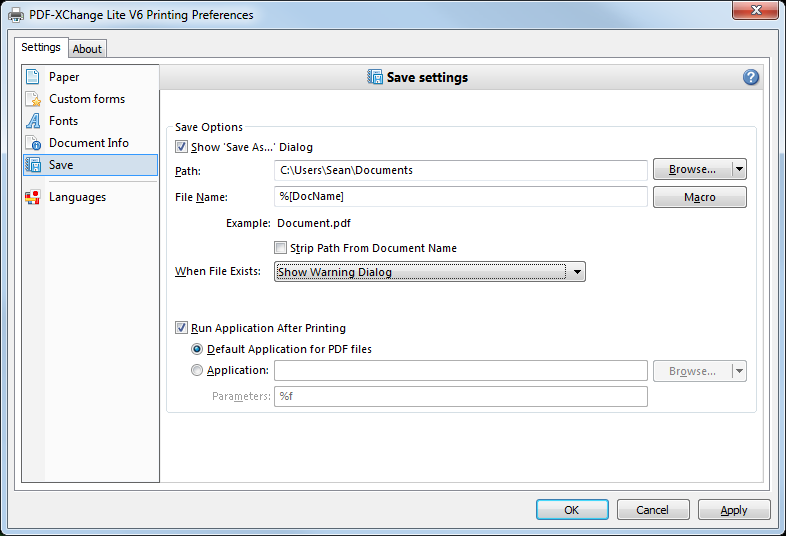Click the printer icon in title bar
This screenshot has width=786, height=536.
(16, 15)
